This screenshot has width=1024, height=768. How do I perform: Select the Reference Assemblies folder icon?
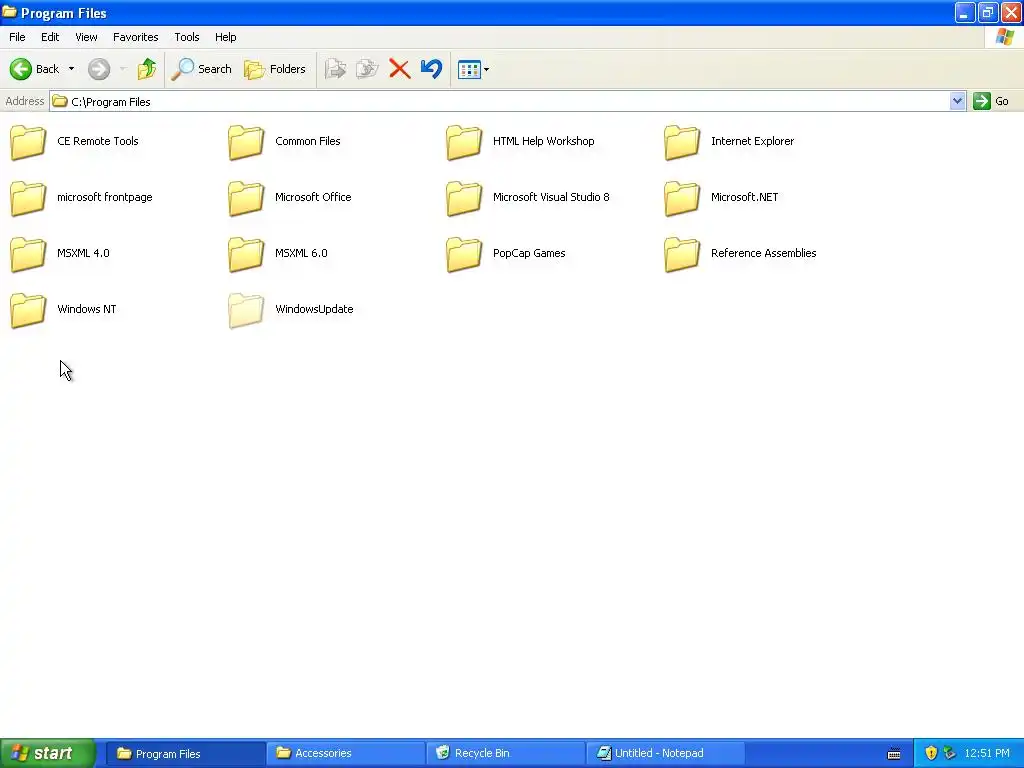[x=682, y=254]
